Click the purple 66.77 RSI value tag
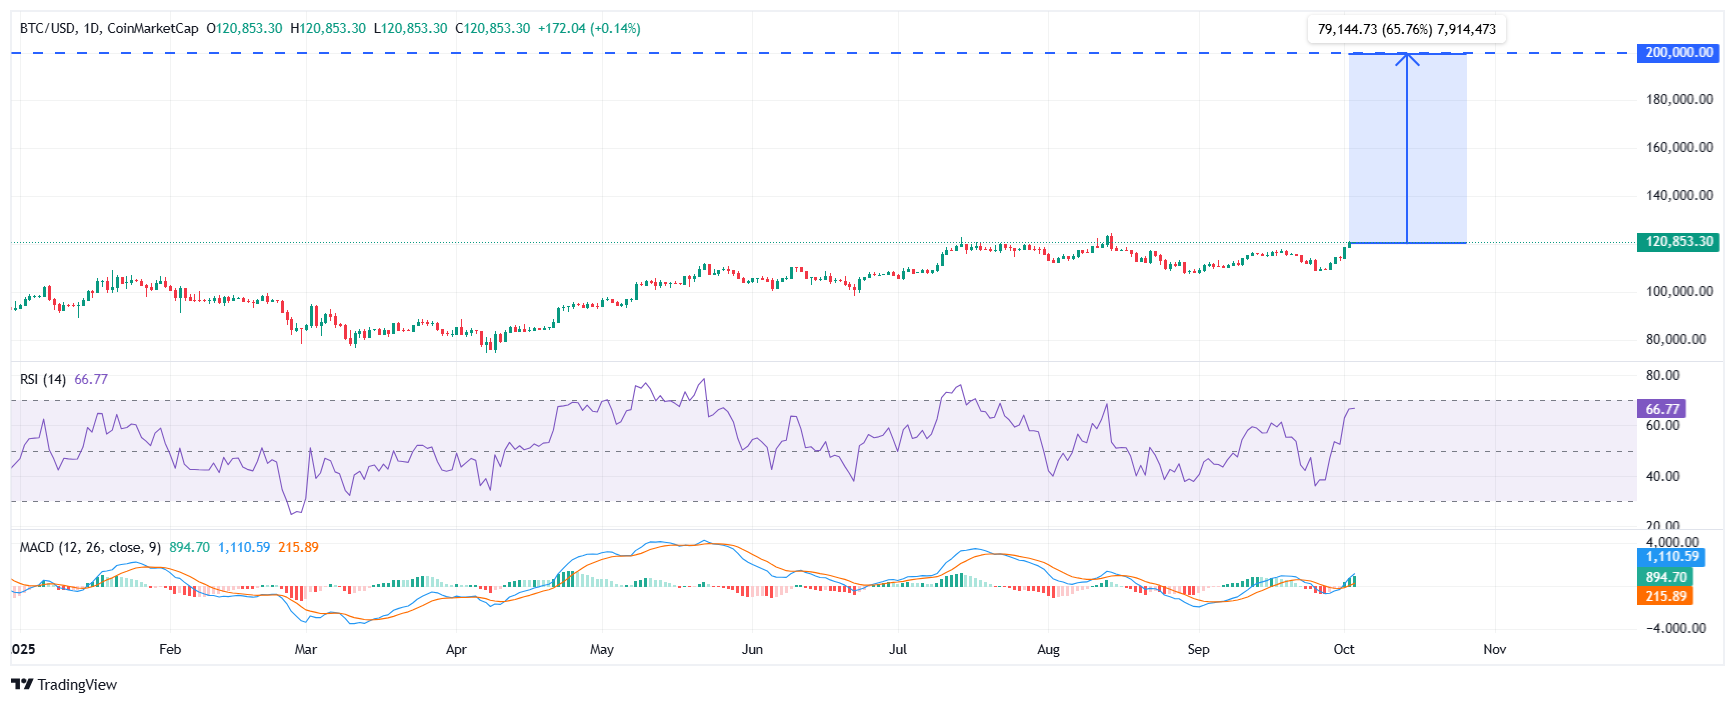This screenshot has width=1735, height=704. click(1661, 409)
